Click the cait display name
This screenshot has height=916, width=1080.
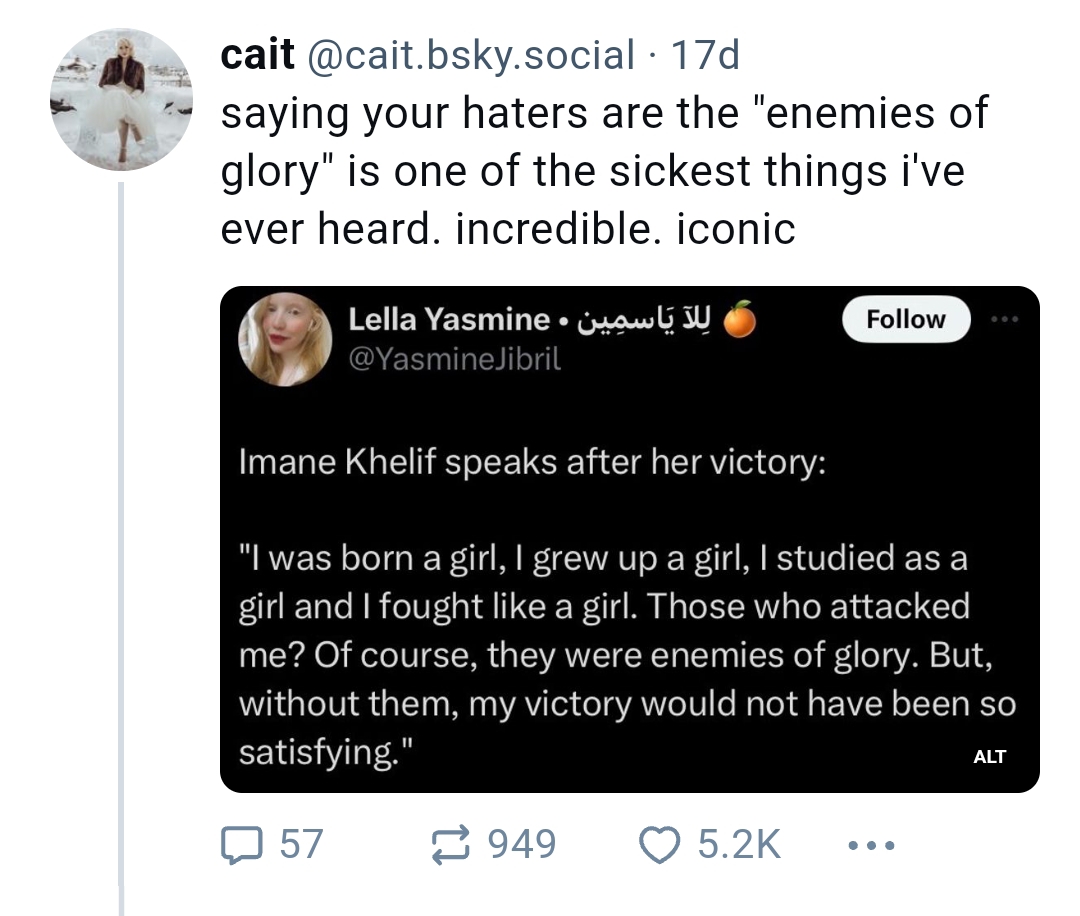click(x=257, y=54)
